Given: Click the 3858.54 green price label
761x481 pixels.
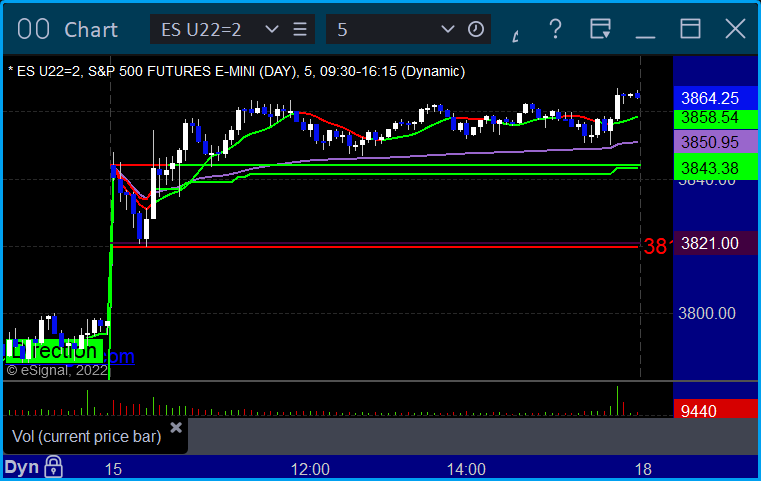Looking at the screenshot, I should click(715, 118).
